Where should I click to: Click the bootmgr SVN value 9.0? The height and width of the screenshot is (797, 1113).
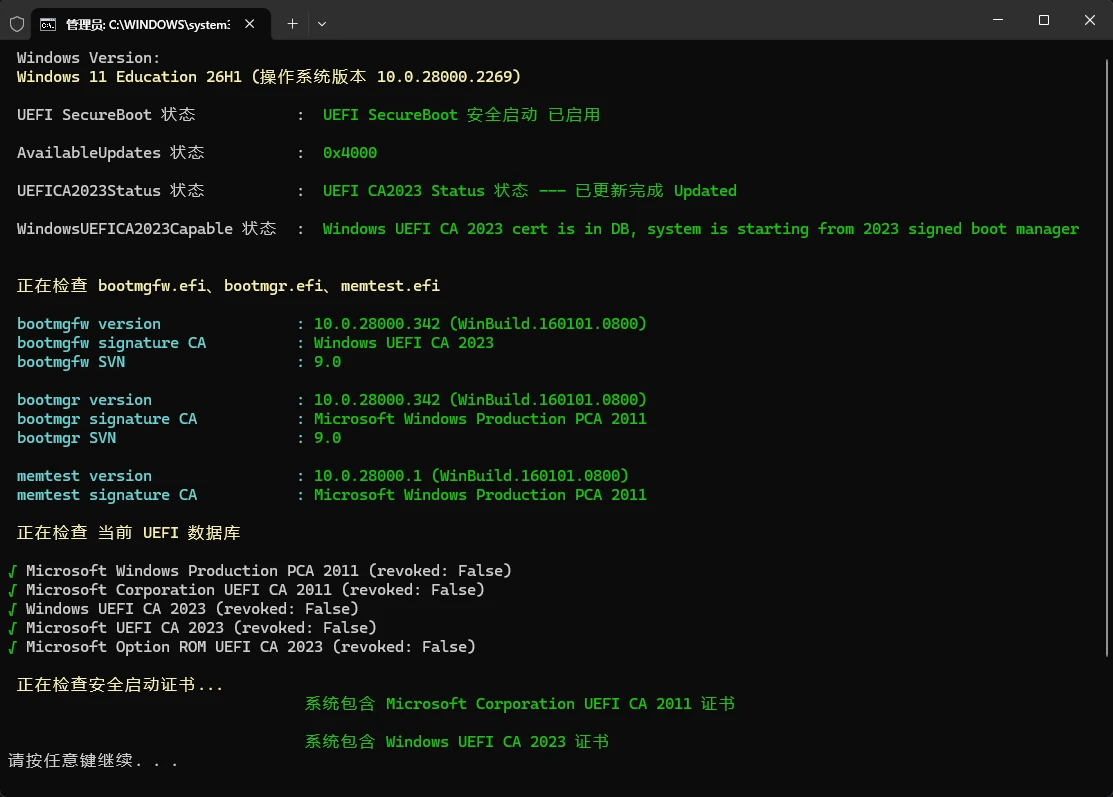327,438
